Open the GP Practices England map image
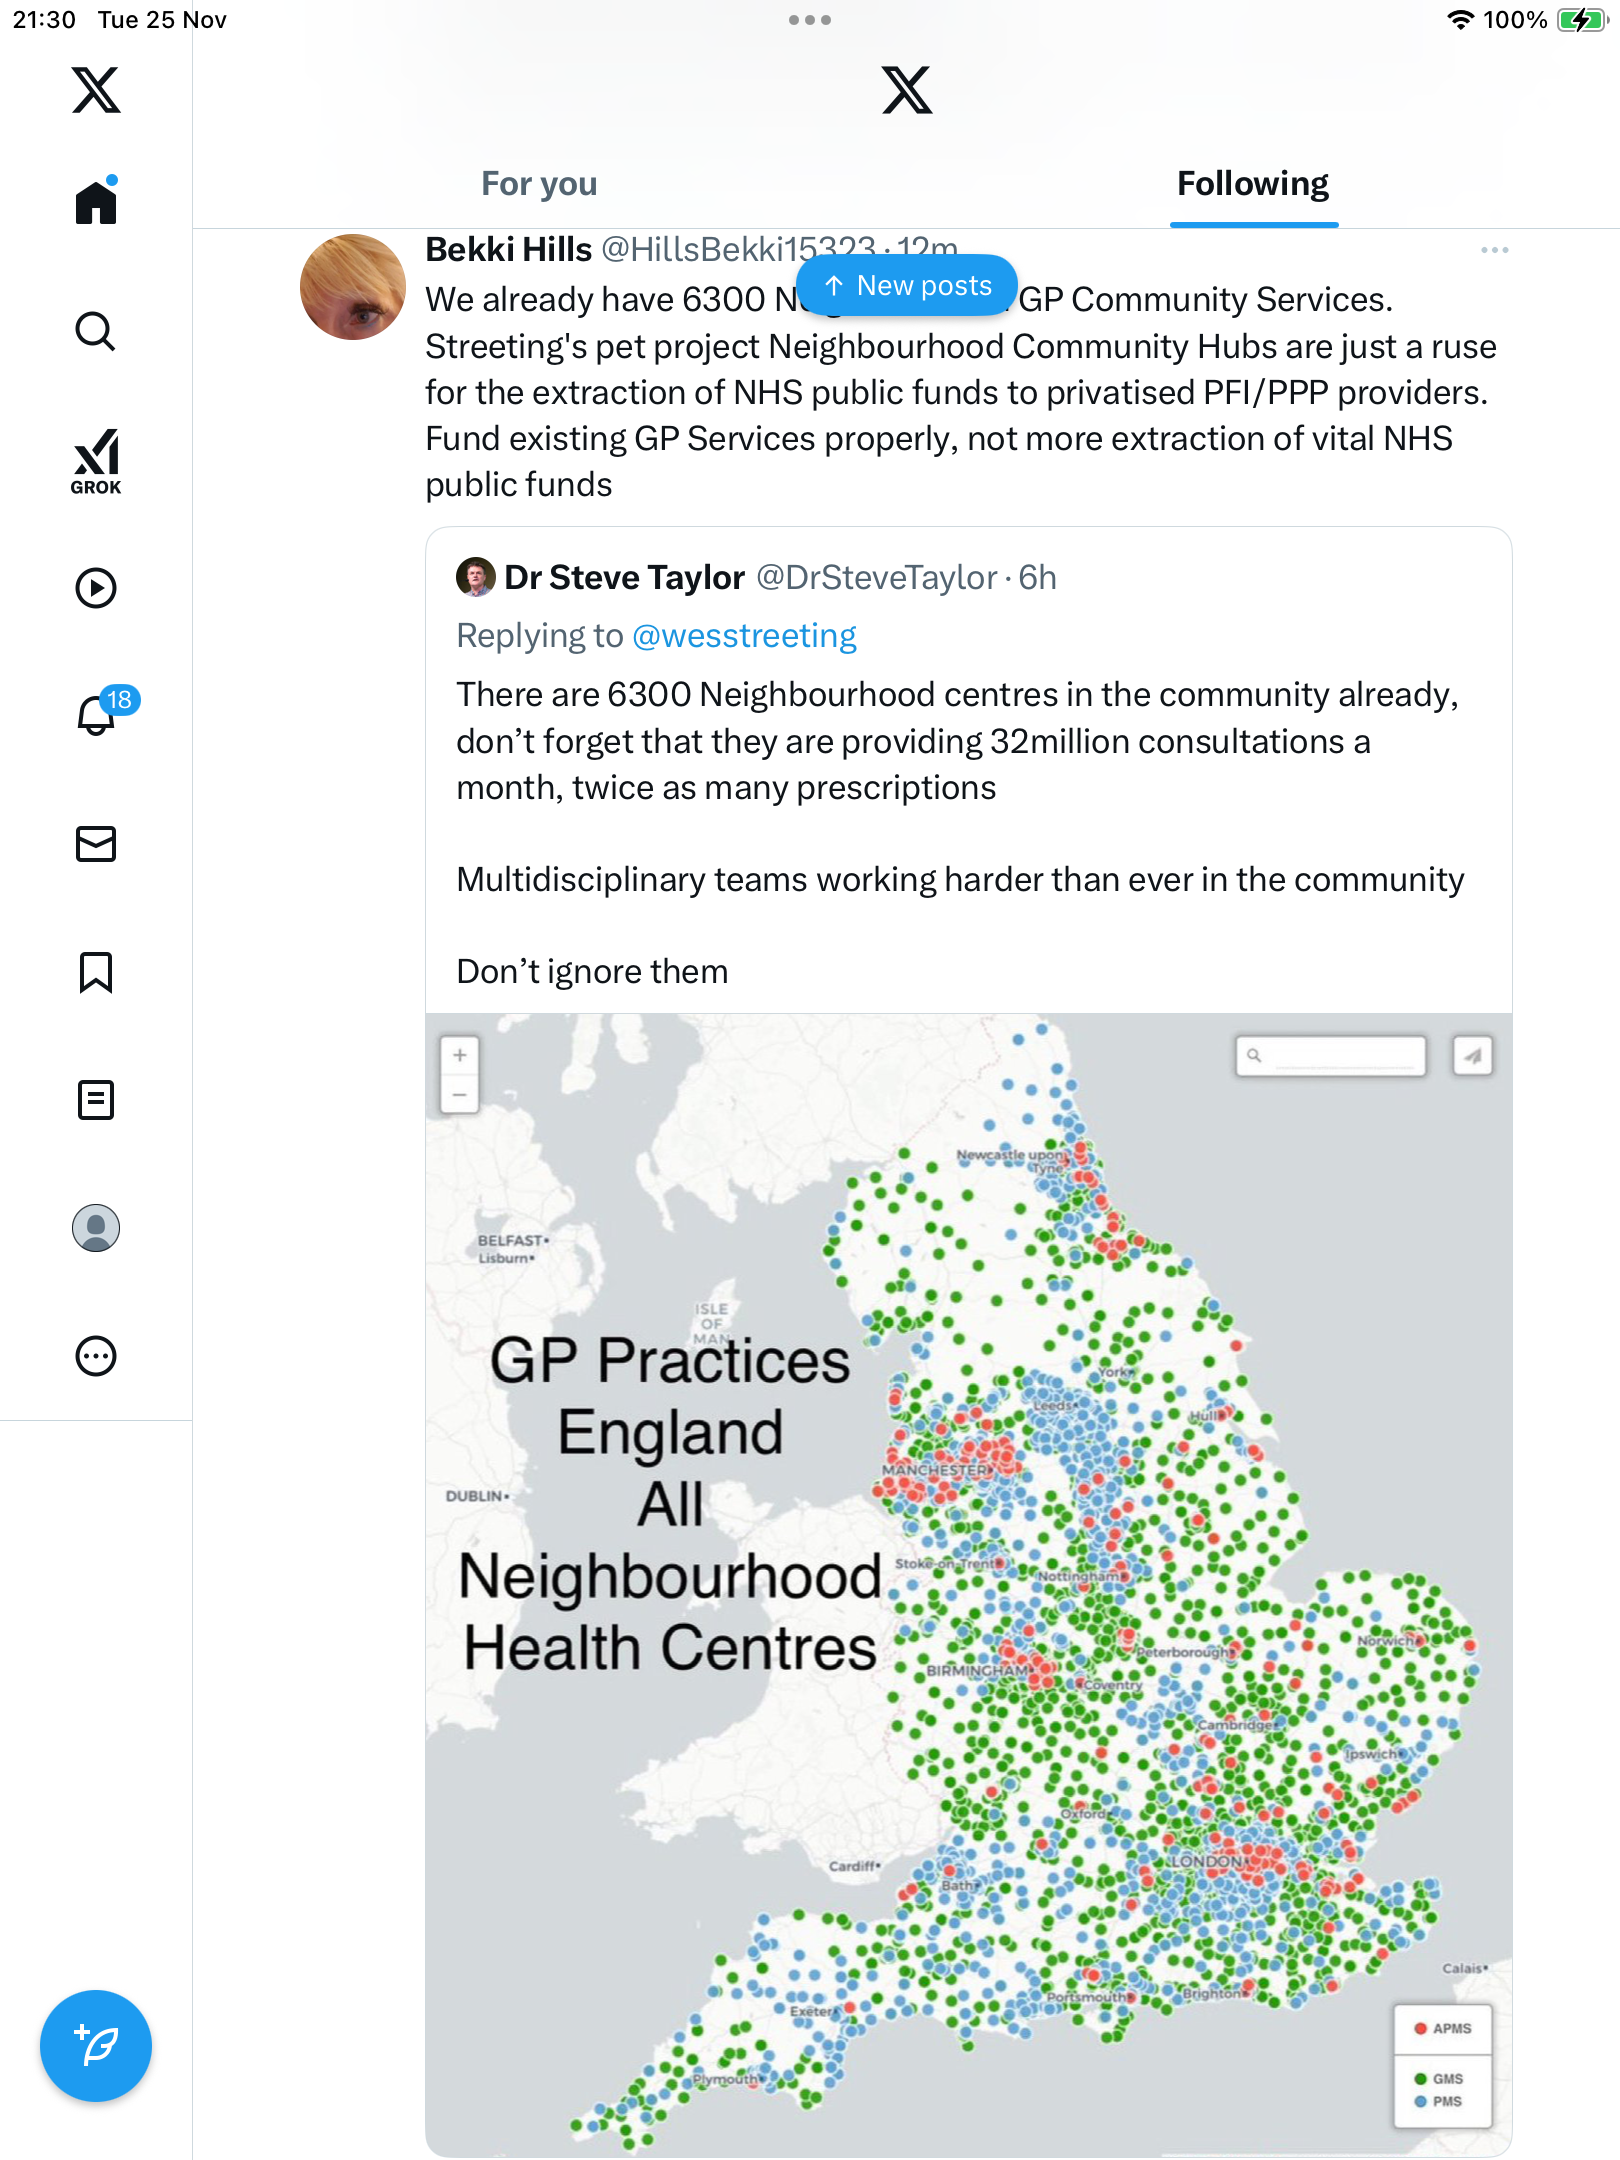 pos(968,1584)
